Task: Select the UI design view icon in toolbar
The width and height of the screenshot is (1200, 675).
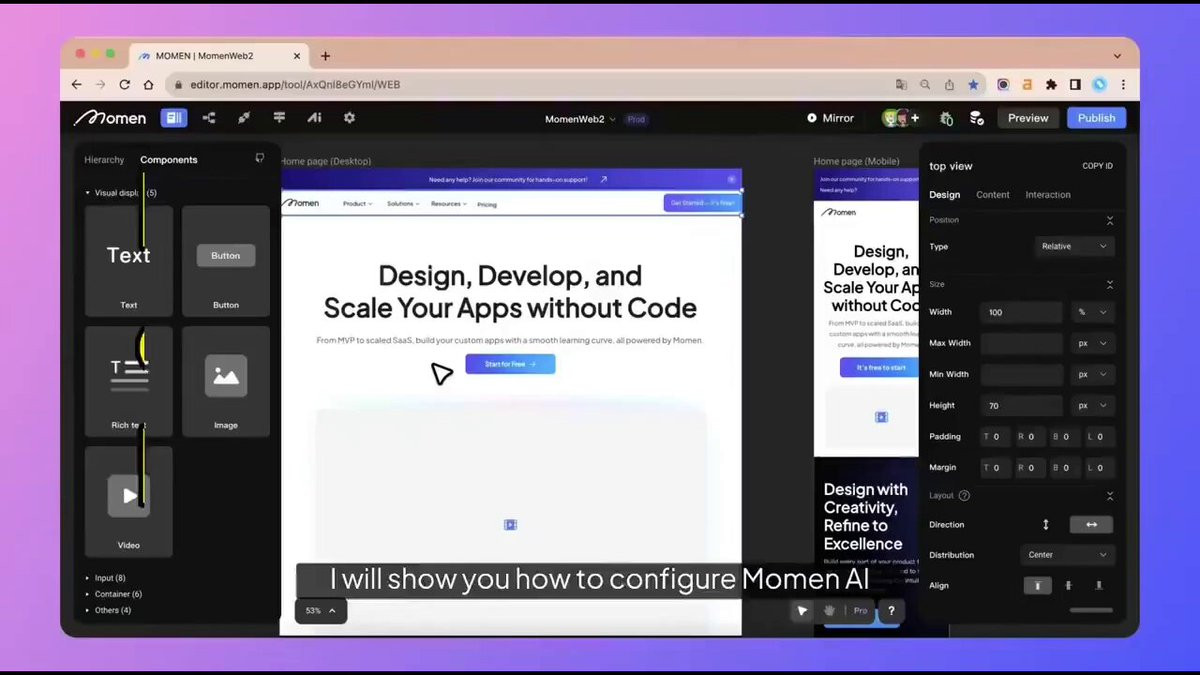Action: [x=174, y=118]
